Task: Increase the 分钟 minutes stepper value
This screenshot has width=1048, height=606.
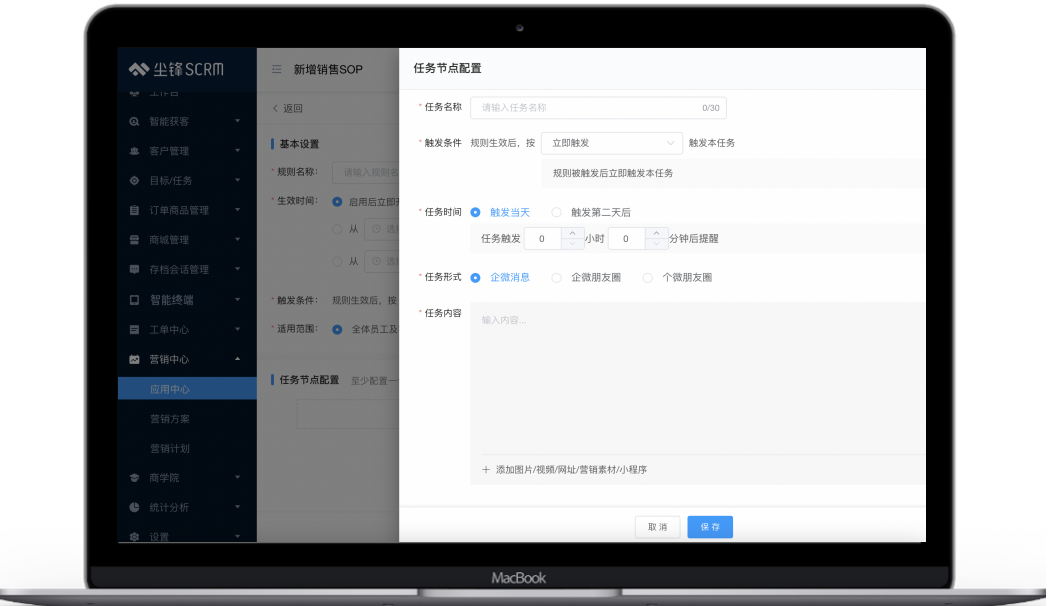Action: (656, 233)
